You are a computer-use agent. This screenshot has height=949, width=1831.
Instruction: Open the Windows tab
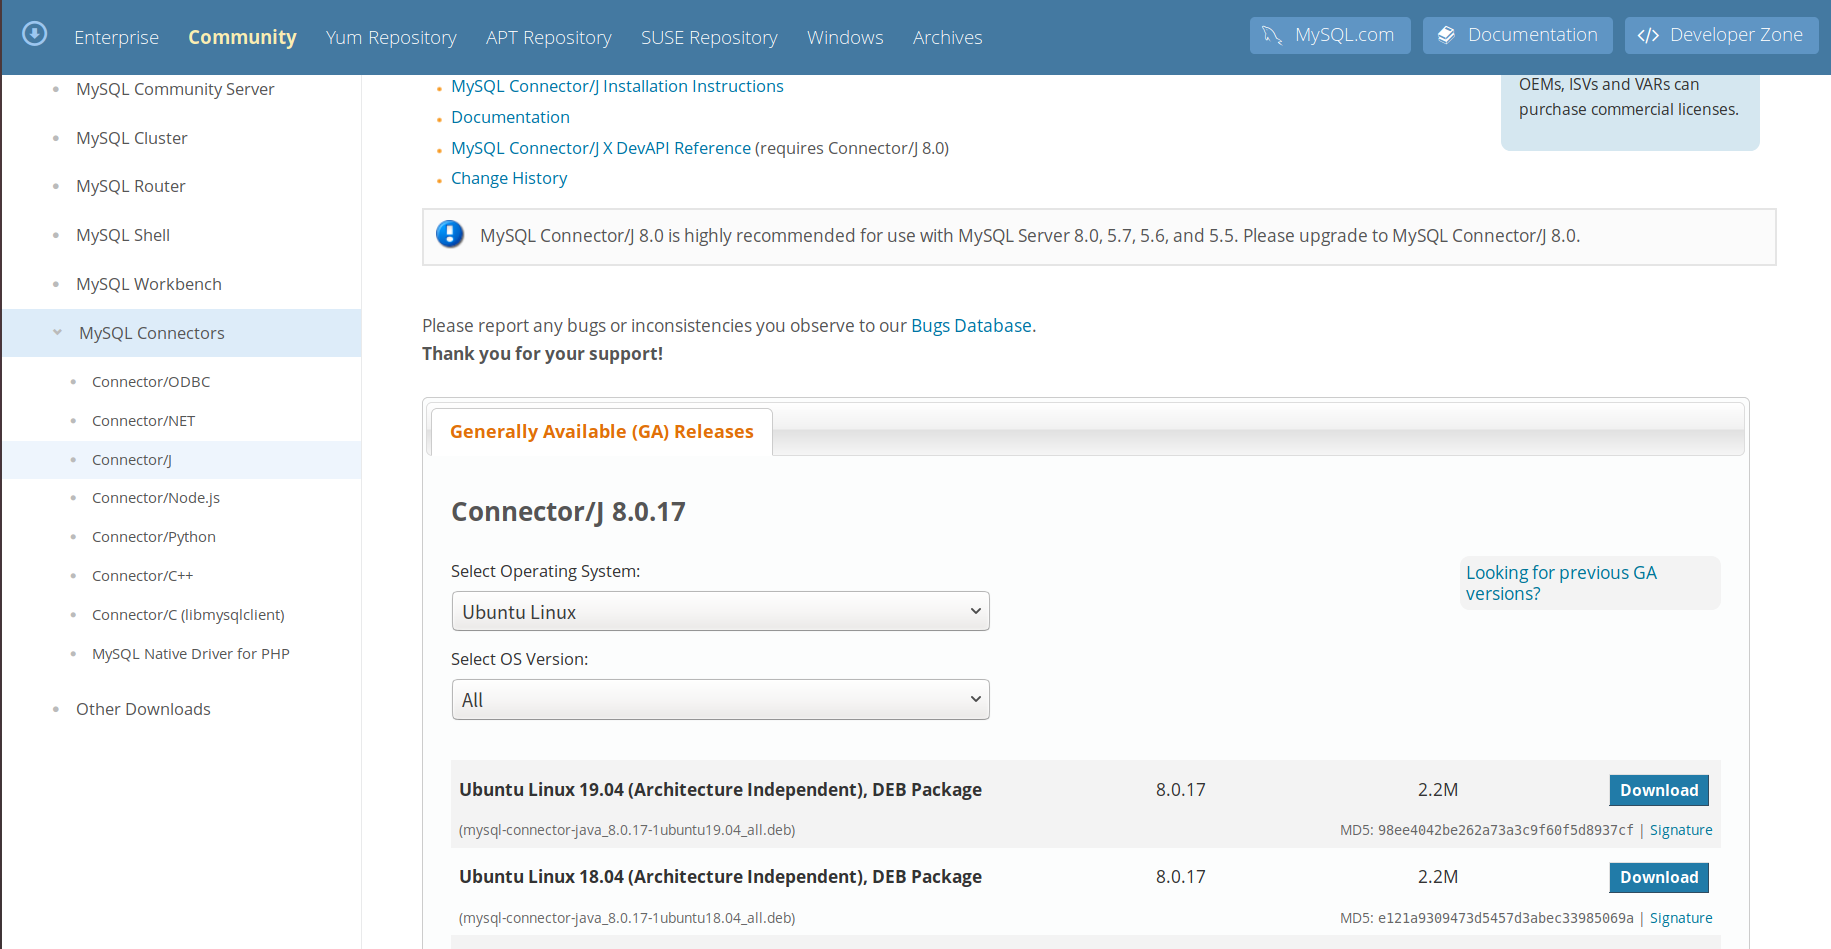(x=845, y=37)
